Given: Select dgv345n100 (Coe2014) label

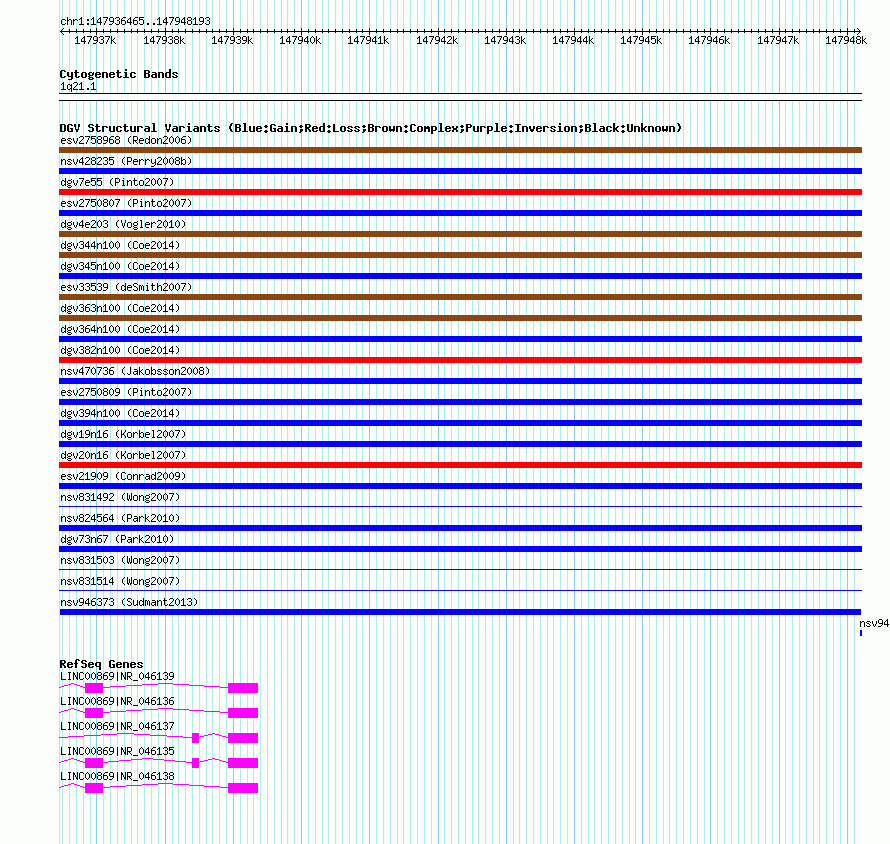Looking at the screenshot, I should pyautogui.click(x=120, y=266).
